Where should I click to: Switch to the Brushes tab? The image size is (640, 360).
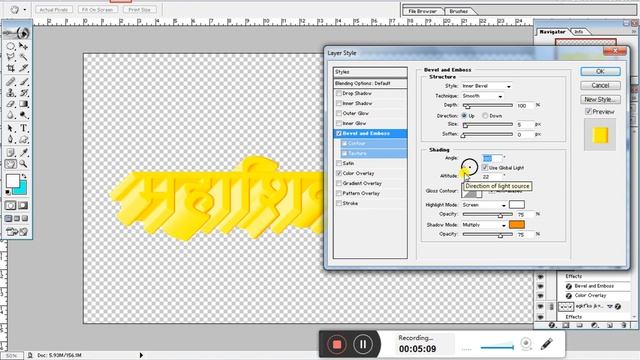[459, 11]
